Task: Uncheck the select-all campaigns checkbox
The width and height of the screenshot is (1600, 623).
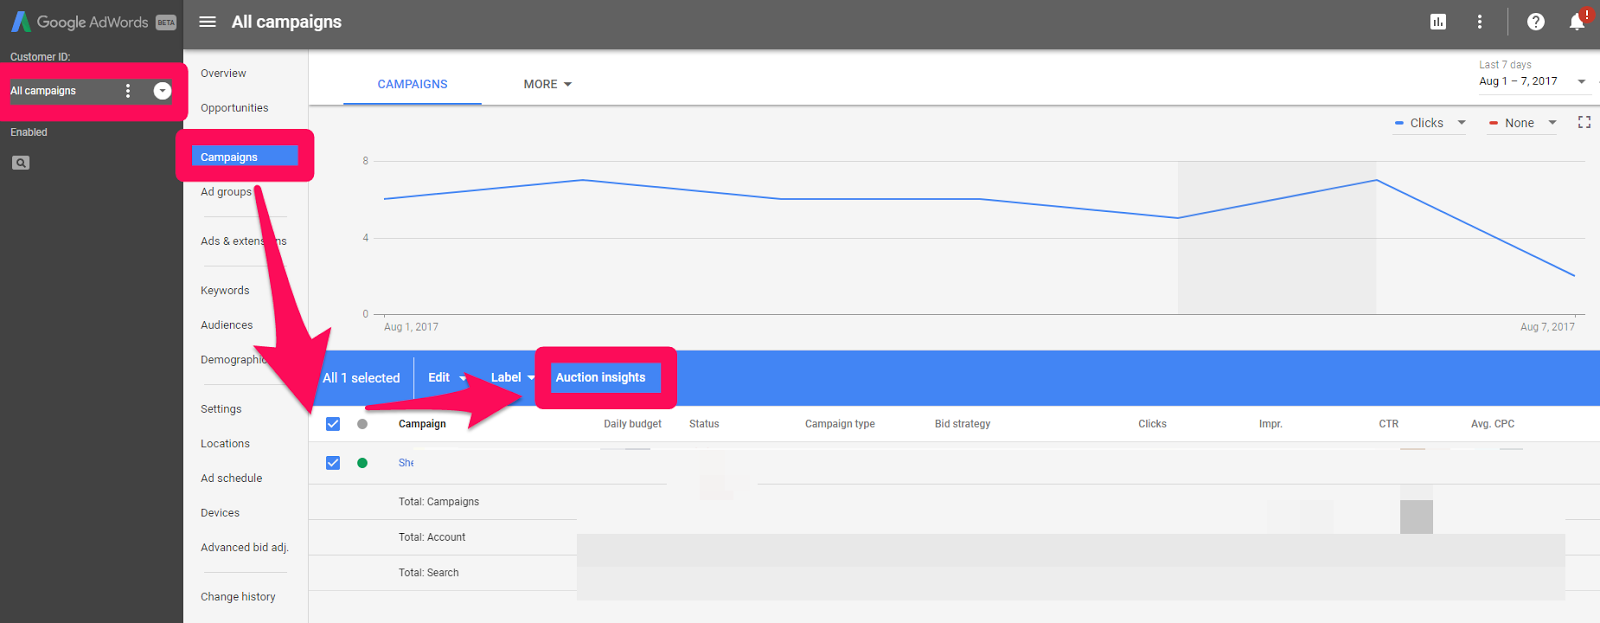Action: 333,424
